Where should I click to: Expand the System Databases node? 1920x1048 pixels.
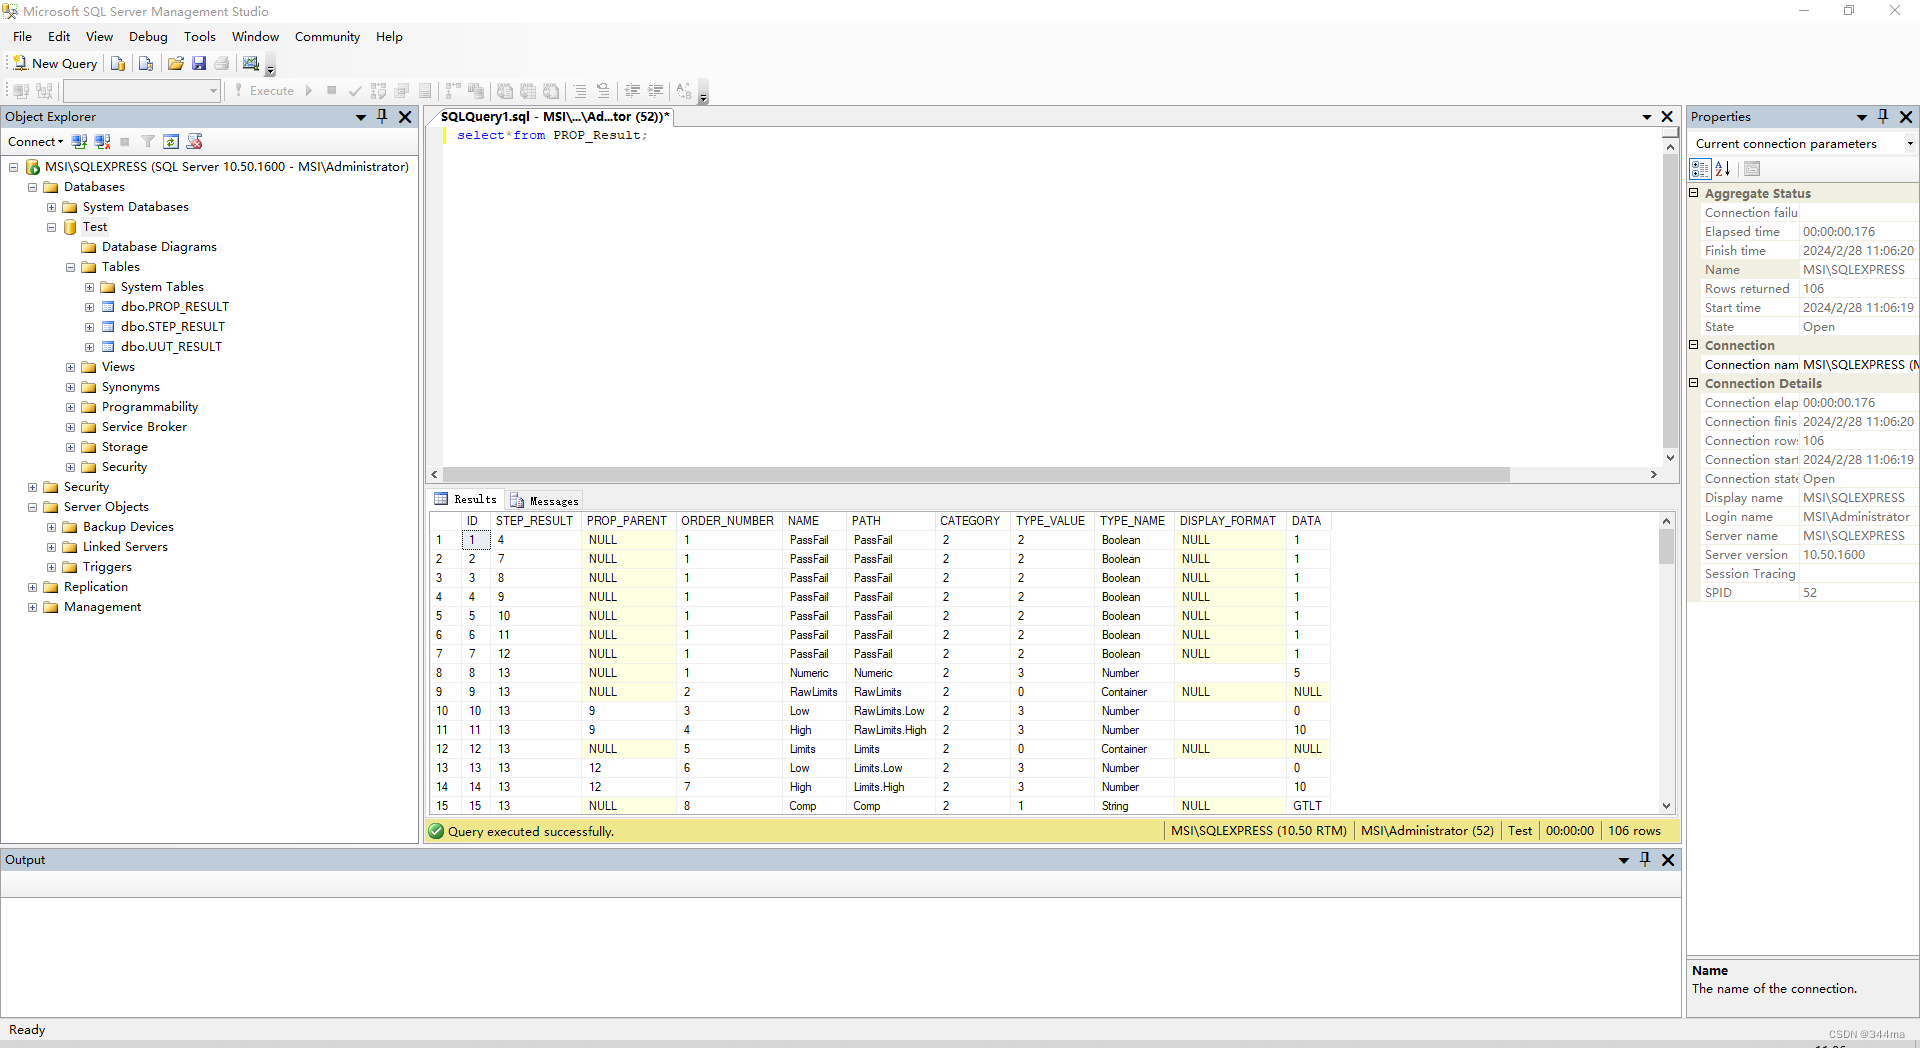[51, 207]
